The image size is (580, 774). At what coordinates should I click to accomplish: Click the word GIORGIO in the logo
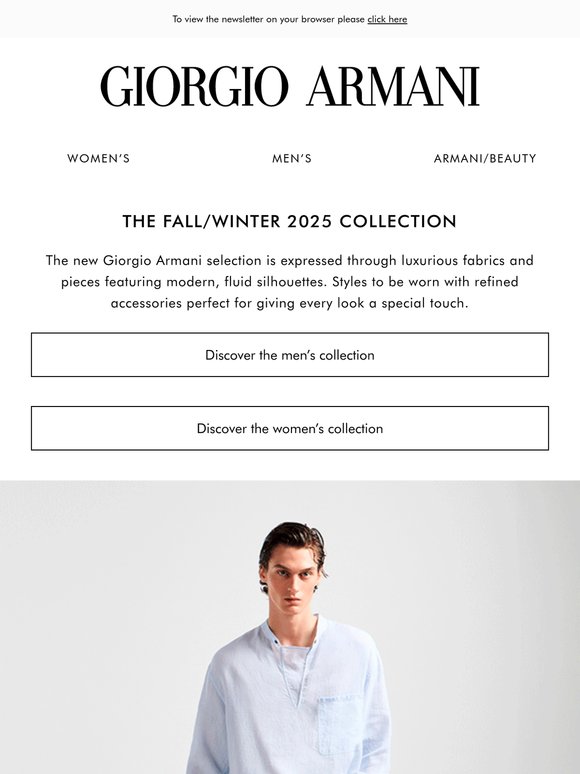[x=194, y=86]
